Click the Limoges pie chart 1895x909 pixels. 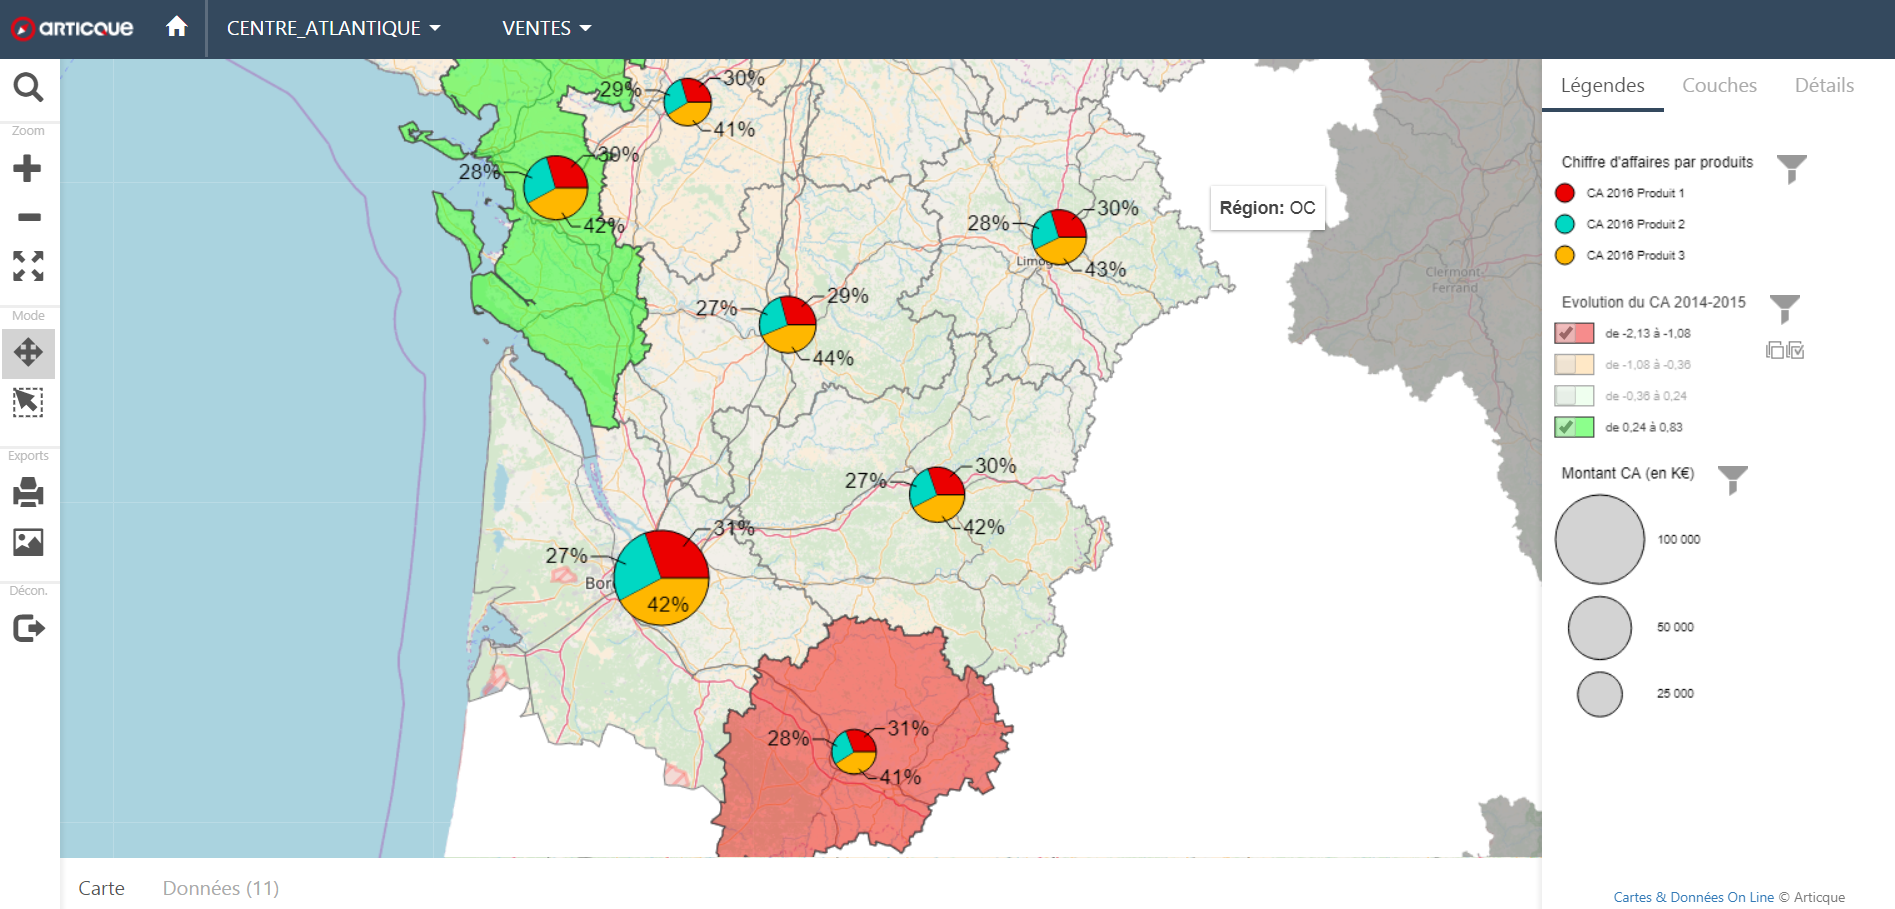1059,237
